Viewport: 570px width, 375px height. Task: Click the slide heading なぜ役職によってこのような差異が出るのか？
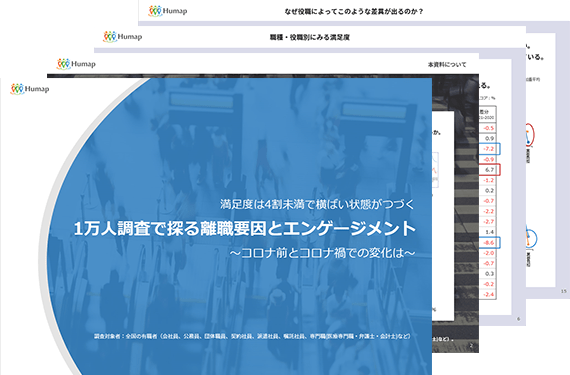click(x=354, y=12)
